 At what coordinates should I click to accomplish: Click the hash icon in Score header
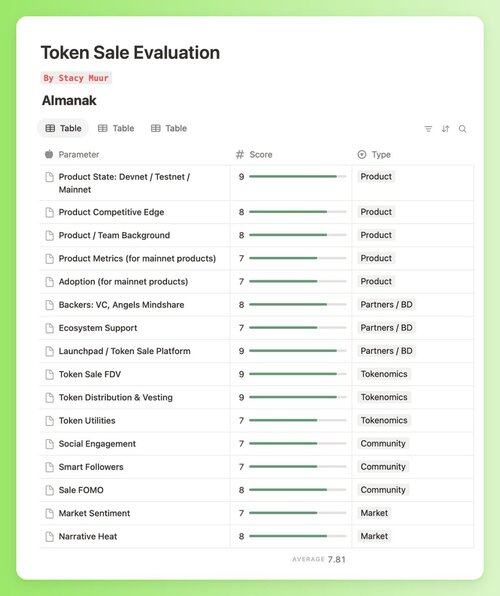[240, 154]
